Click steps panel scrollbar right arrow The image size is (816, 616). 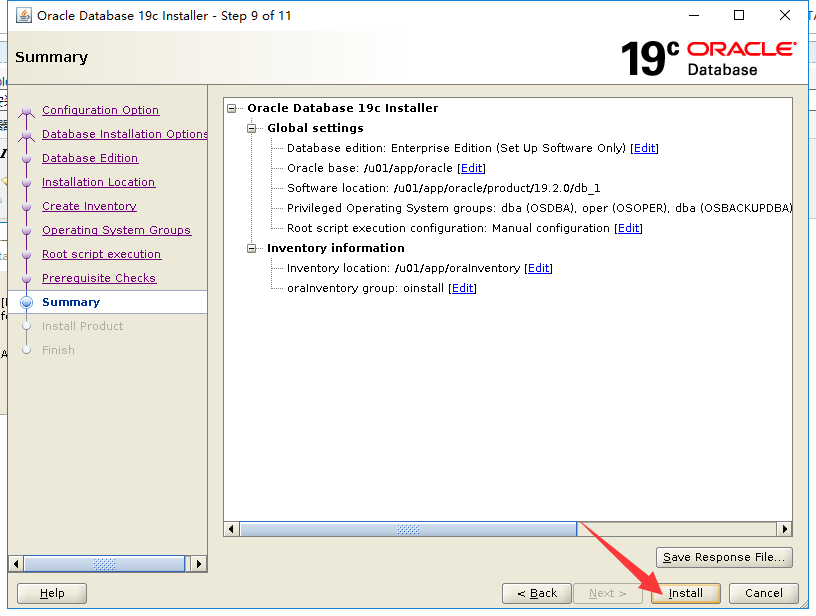(198, 564)
